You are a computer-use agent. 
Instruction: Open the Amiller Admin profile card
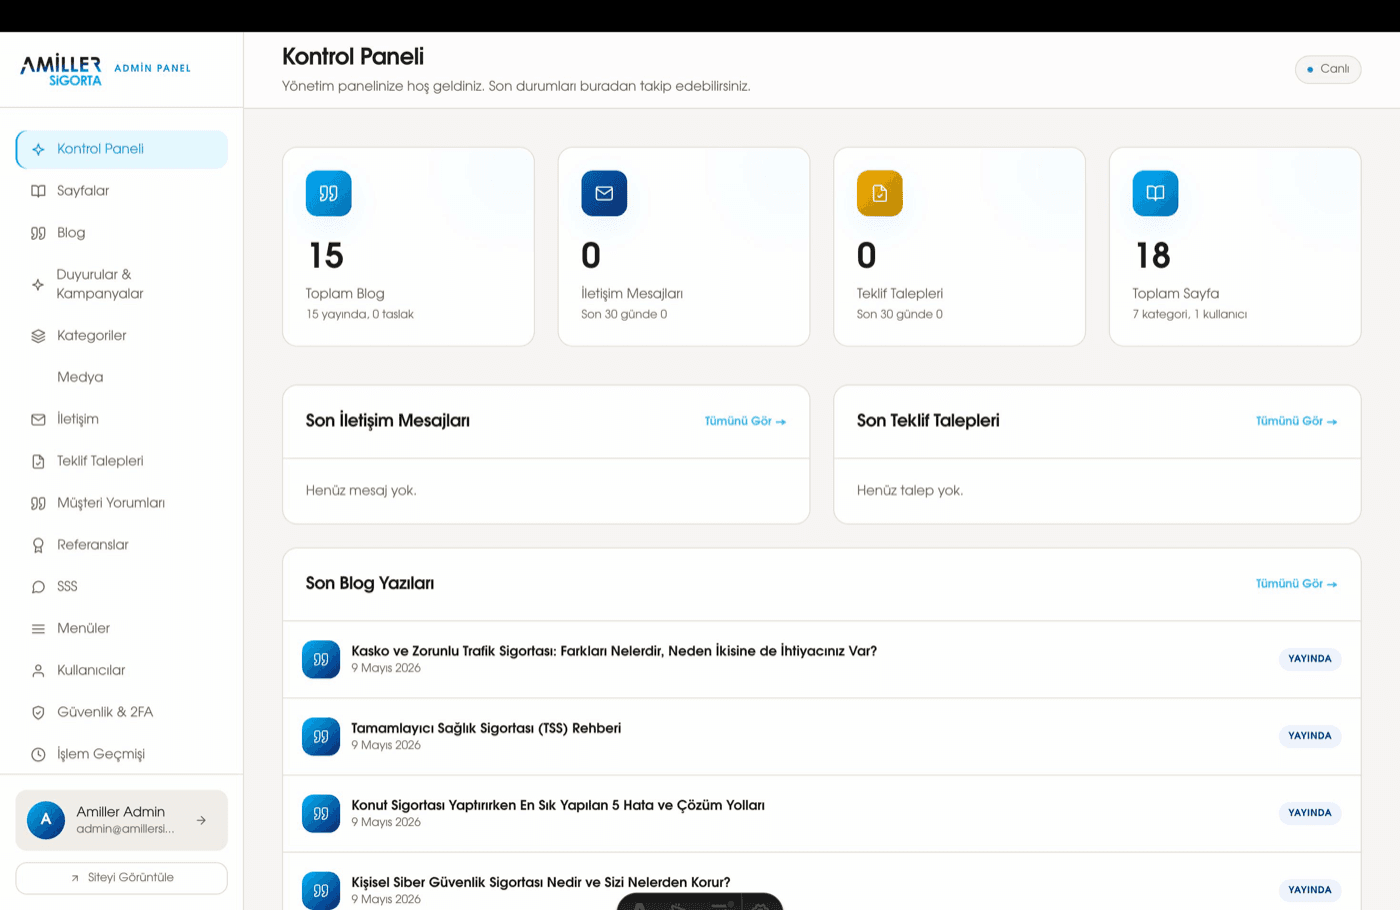pyautogui.click(x=122, y=820)
